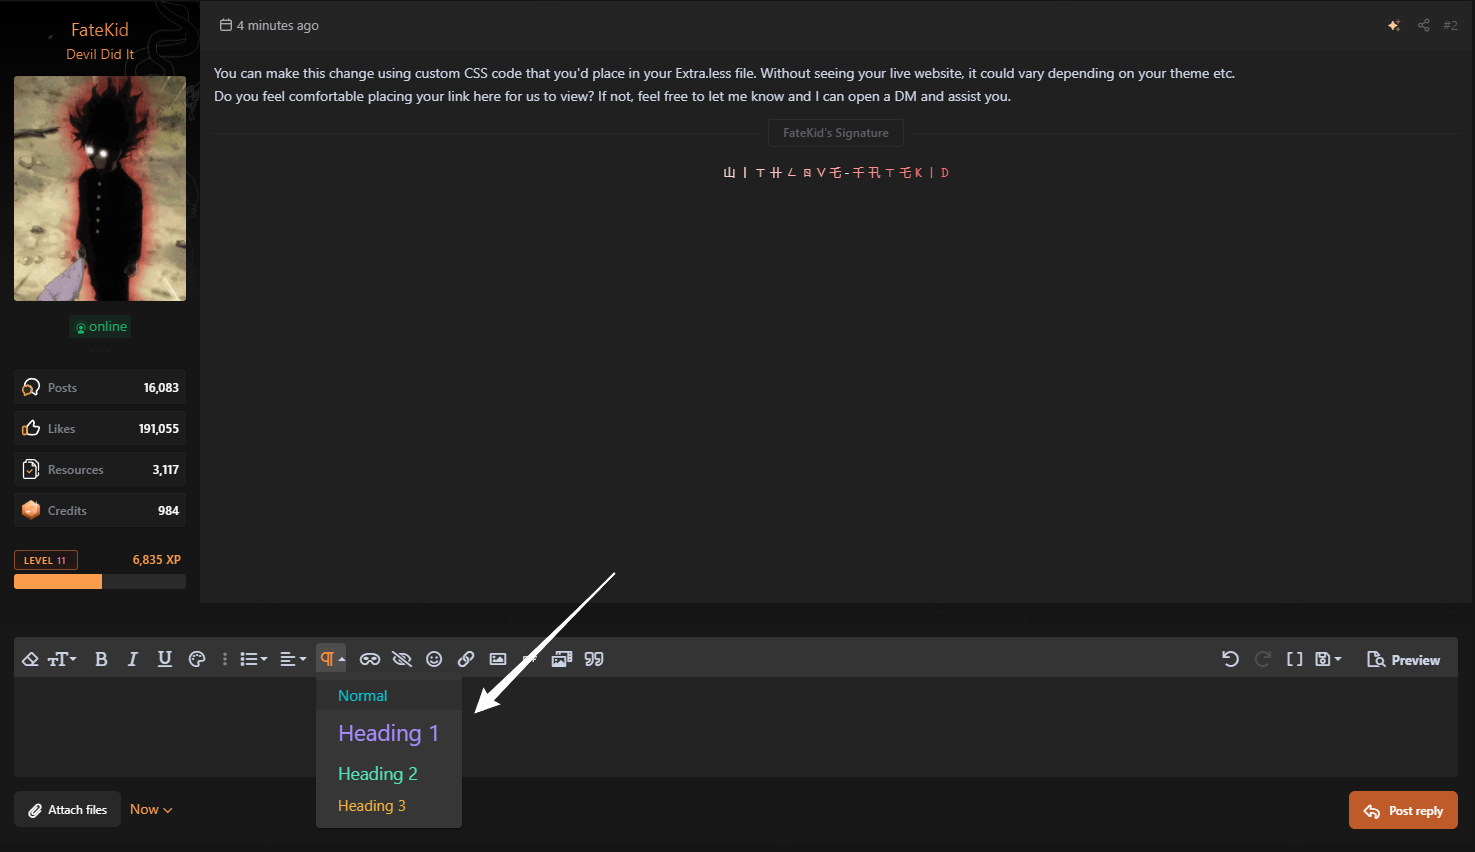Click the signature stylized text line

[836, 172]
